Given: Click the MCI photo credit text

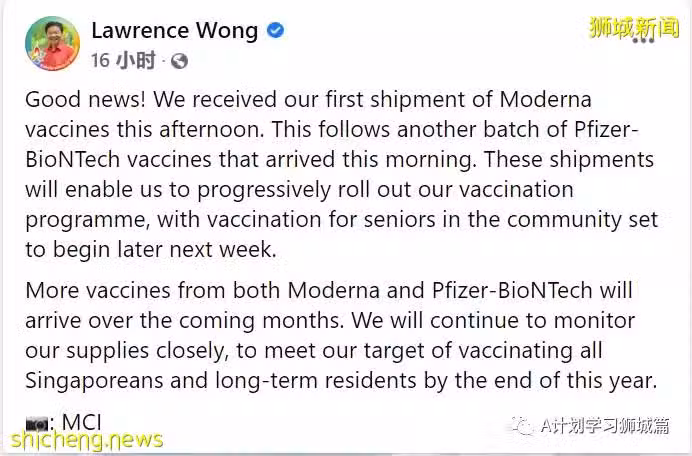Looking at the screenshot, I should 82,422.
